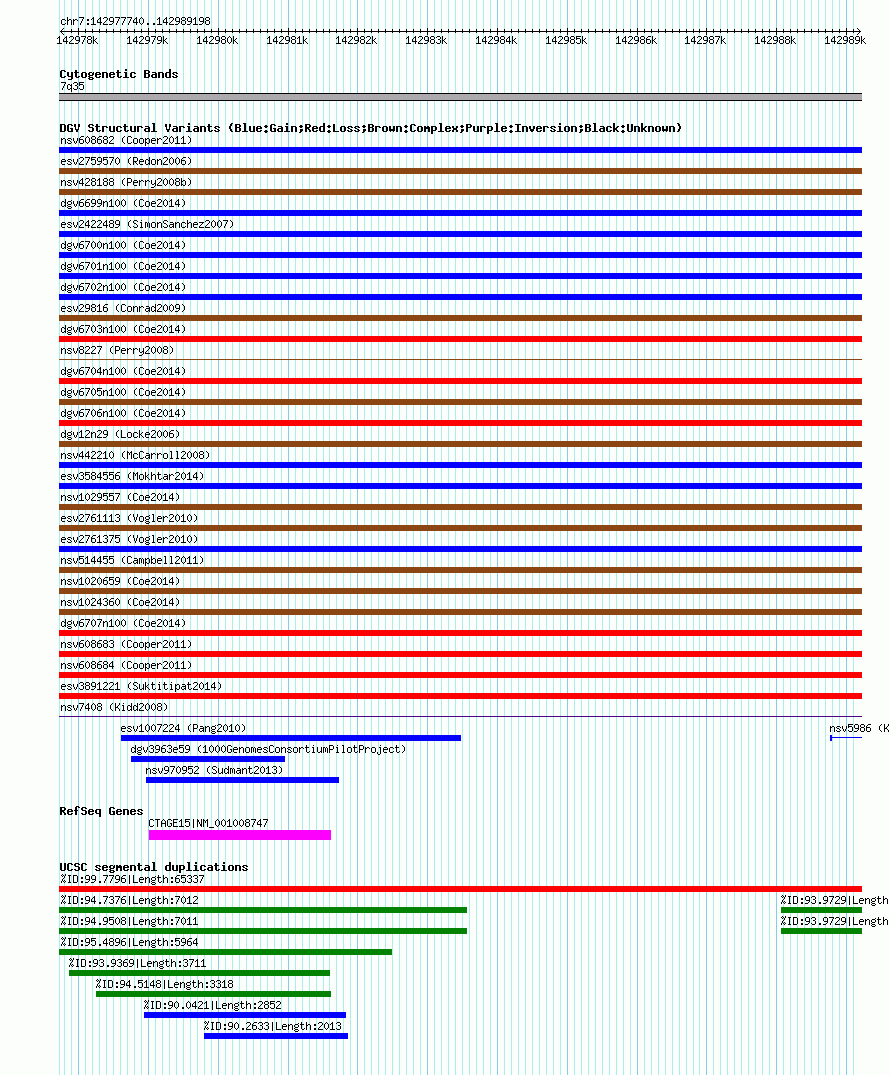Open dgv6699n100 (Coe2014) variant entry
The image size is (890, 1075).
(123, 203)
